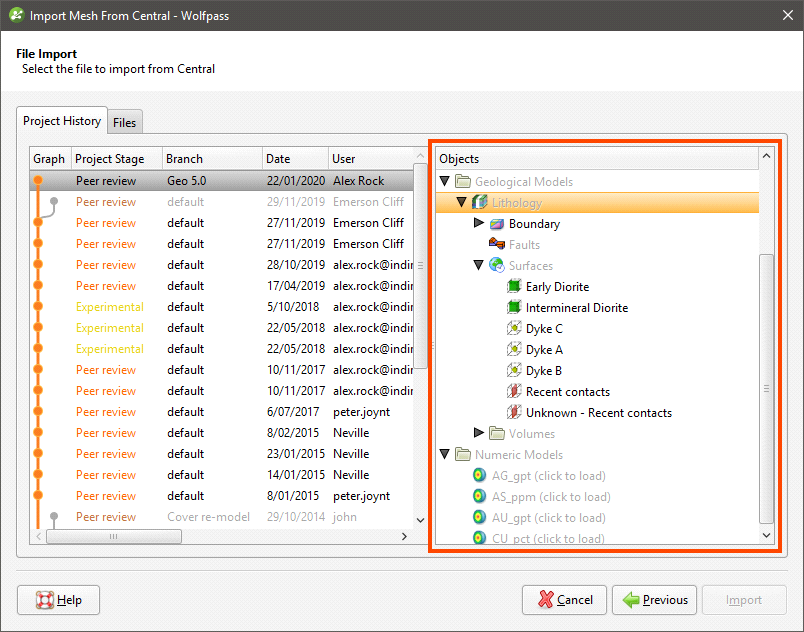Click the Surfaces globe icon
This screenshot has width=804, height=632.
pyautogui.click(x=498, y=265)
